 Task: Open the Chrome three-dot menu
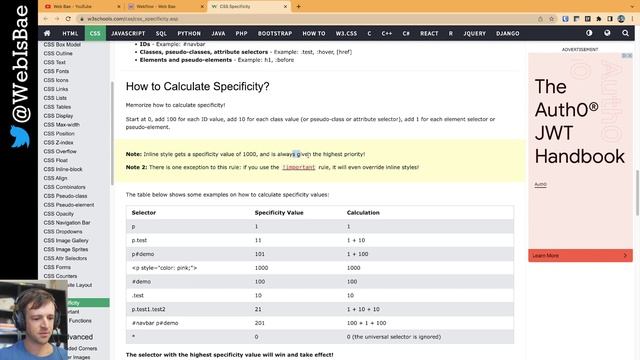(632, 19)
